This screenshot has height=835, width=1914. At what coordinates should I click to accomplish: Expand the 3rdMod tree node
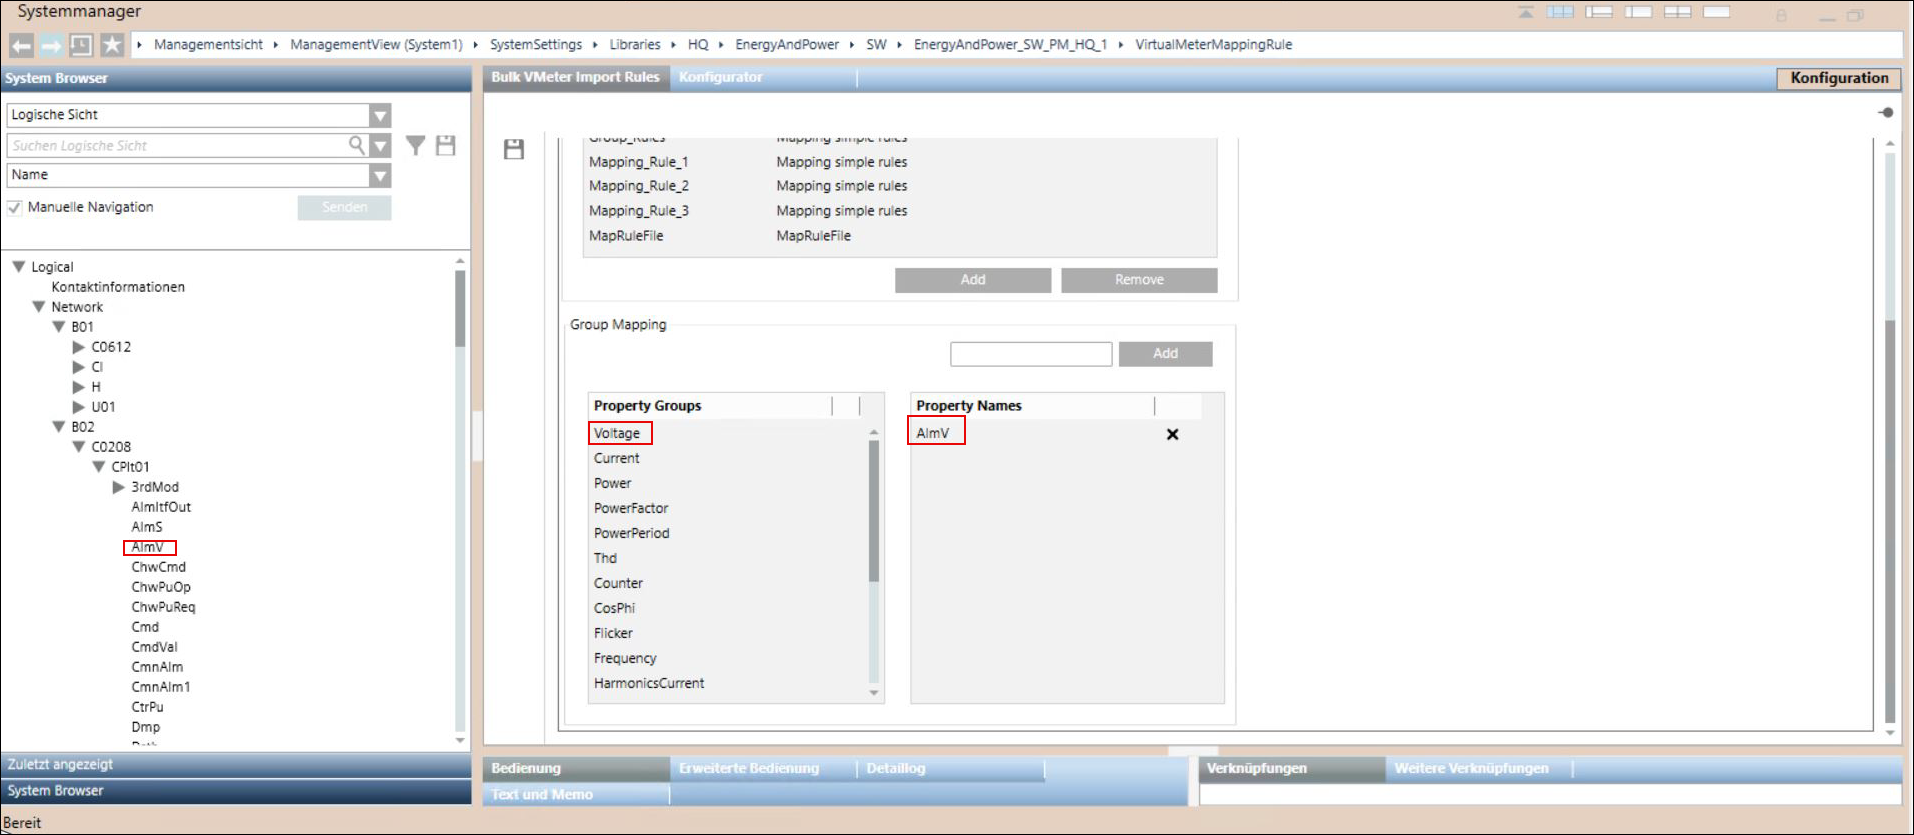[x=118, y=487]
